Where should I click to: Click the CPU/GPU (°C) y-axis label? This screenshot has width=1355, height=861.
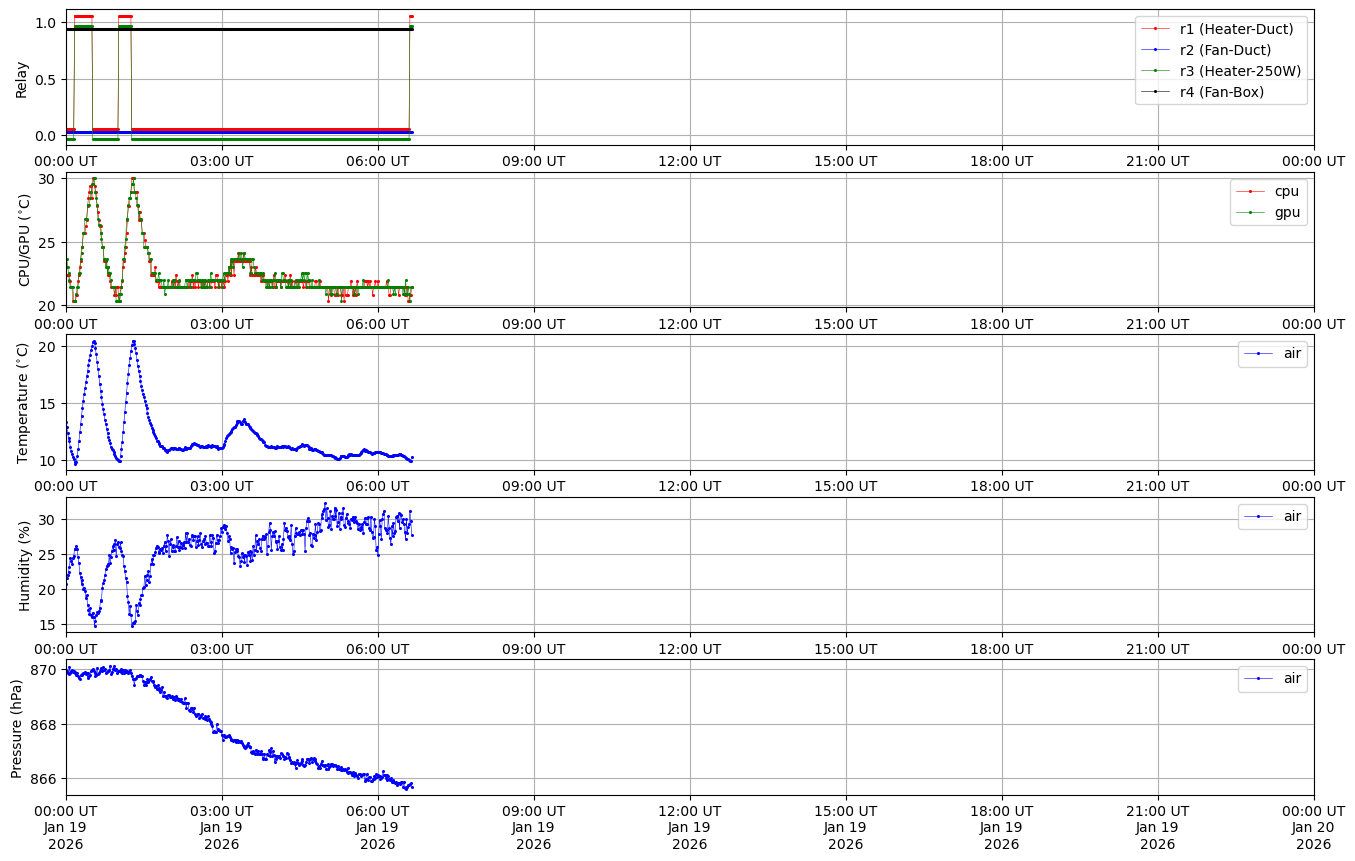(25, 240)
